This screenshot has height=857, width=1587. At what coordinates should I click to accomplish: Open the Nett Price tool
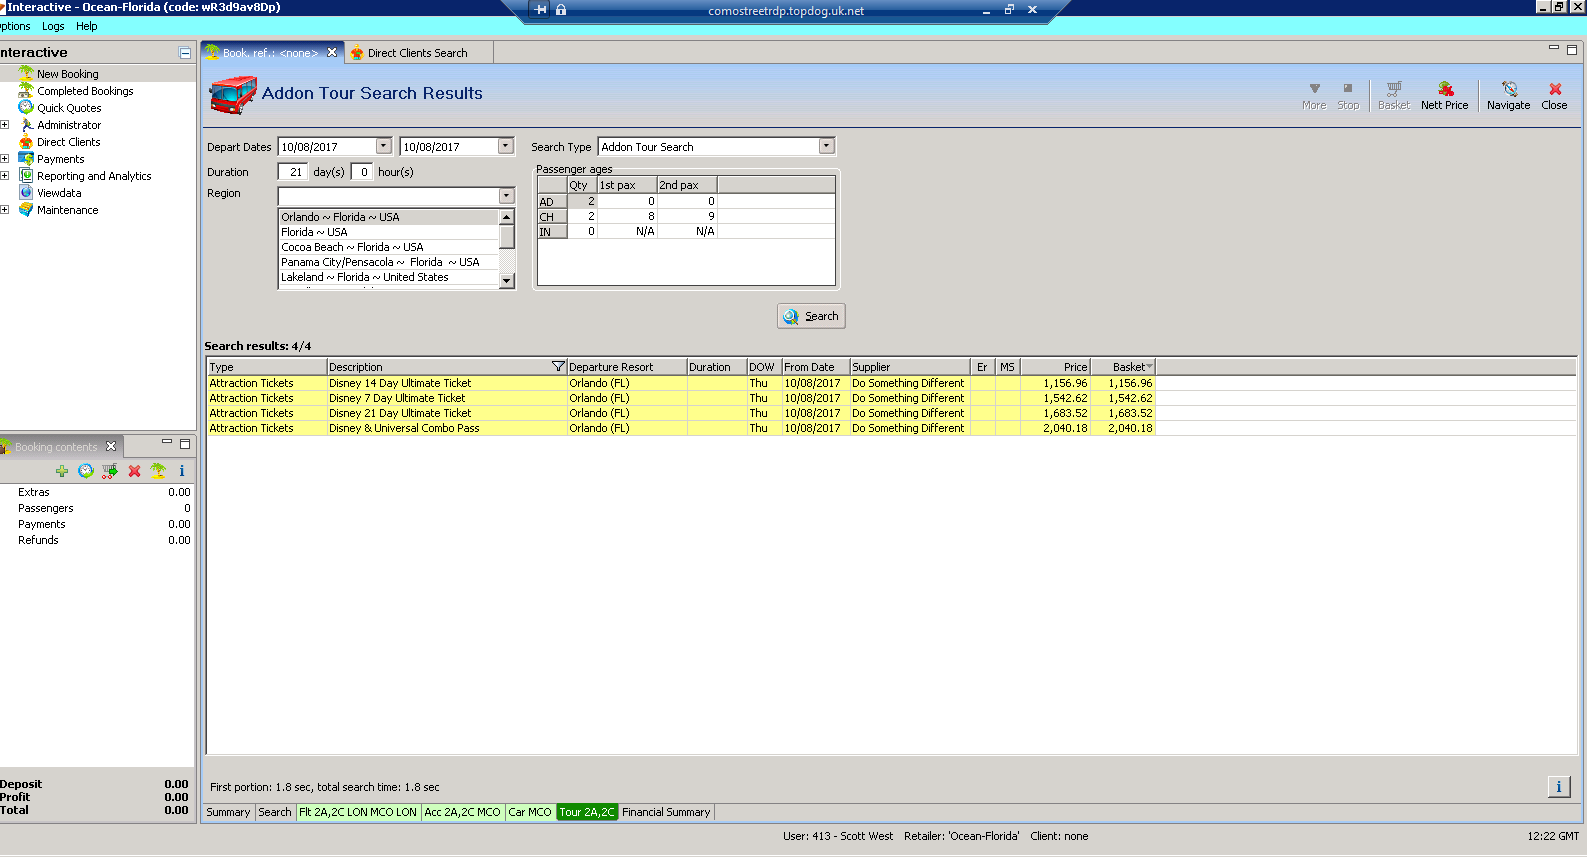1445,96
